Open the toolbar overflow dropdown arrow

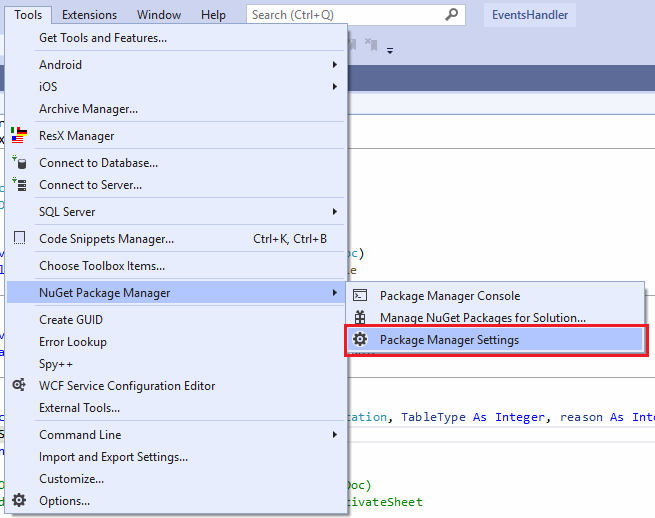point(390,51)
